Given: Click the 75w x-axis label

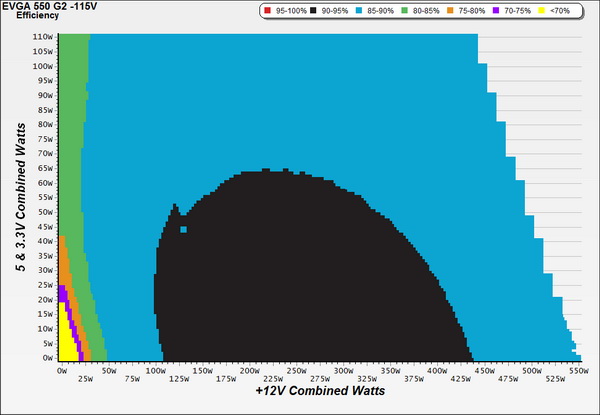Looking at the screenshot, I should (132, 379).
